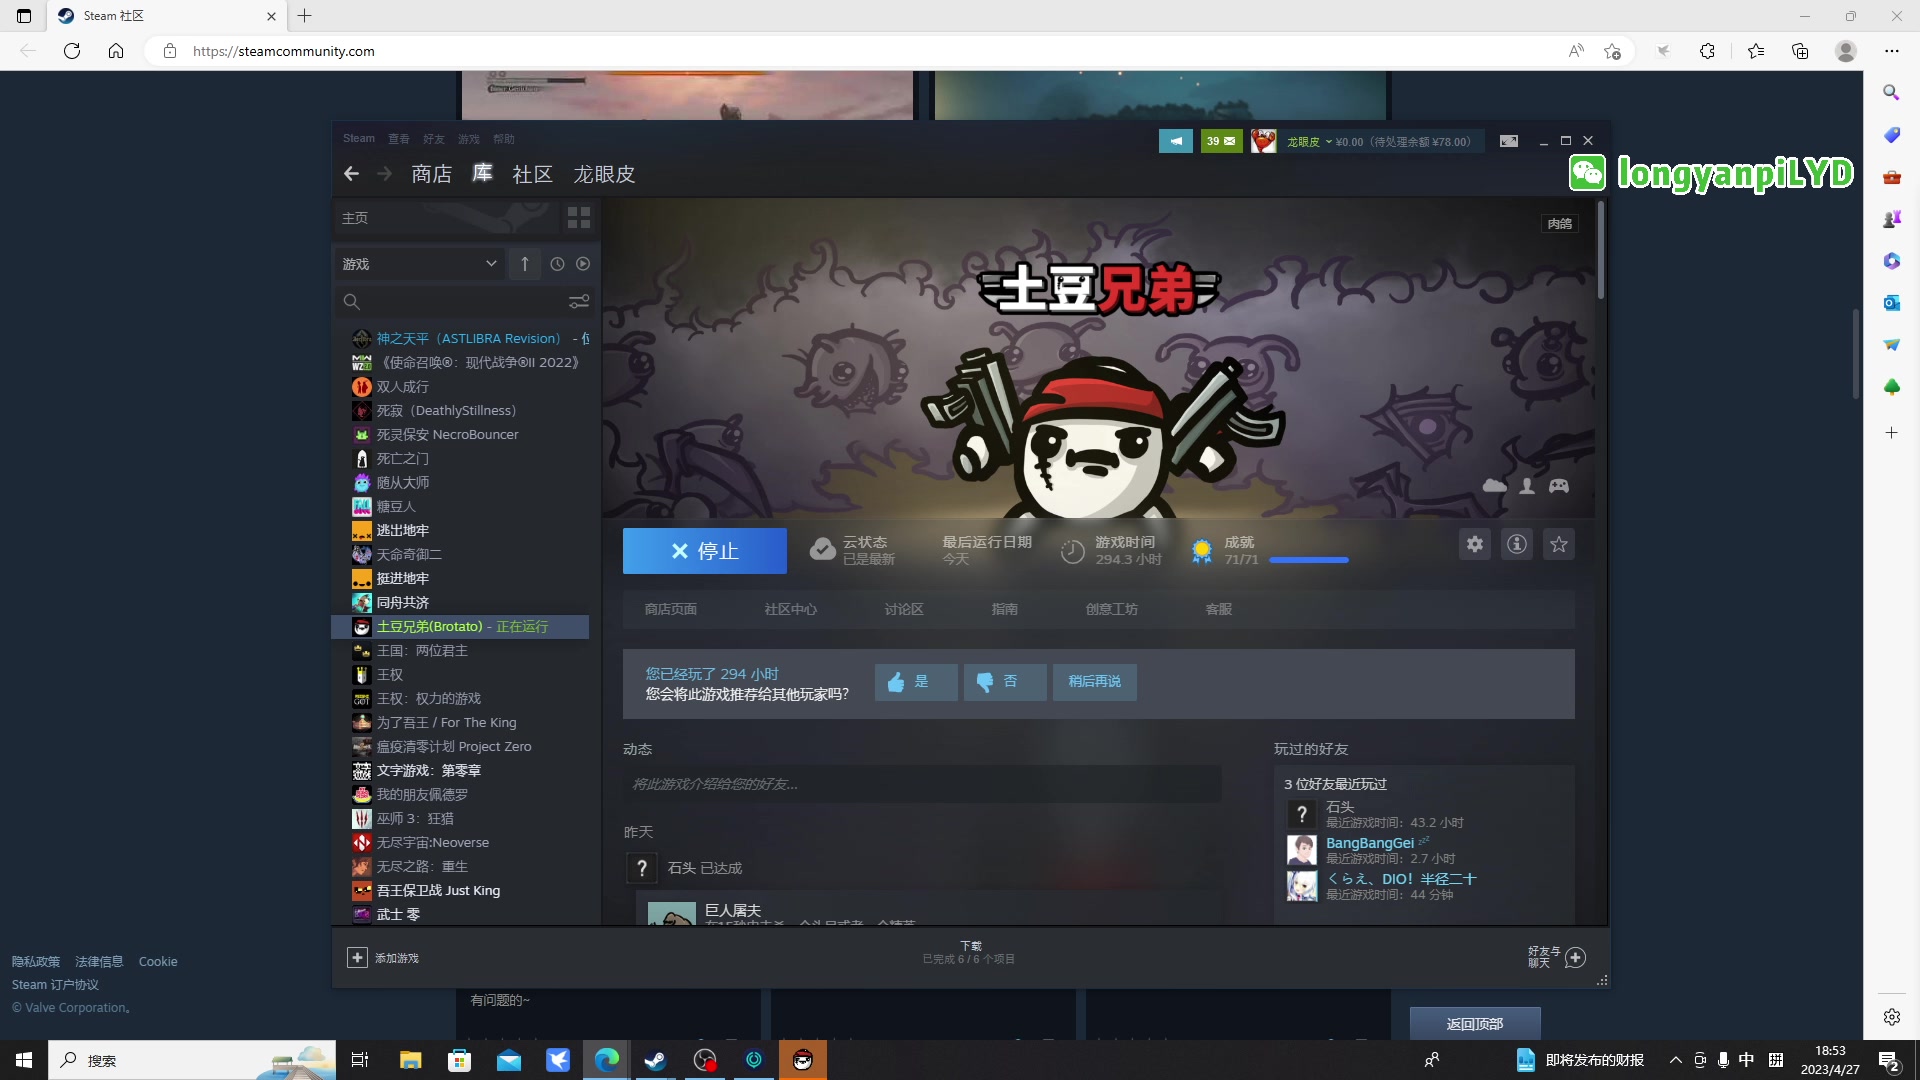Viewport: 1920px width, 1080px height.
Task: Open the Steam announcements megaphone icon
Action: tap(1176, 141)
